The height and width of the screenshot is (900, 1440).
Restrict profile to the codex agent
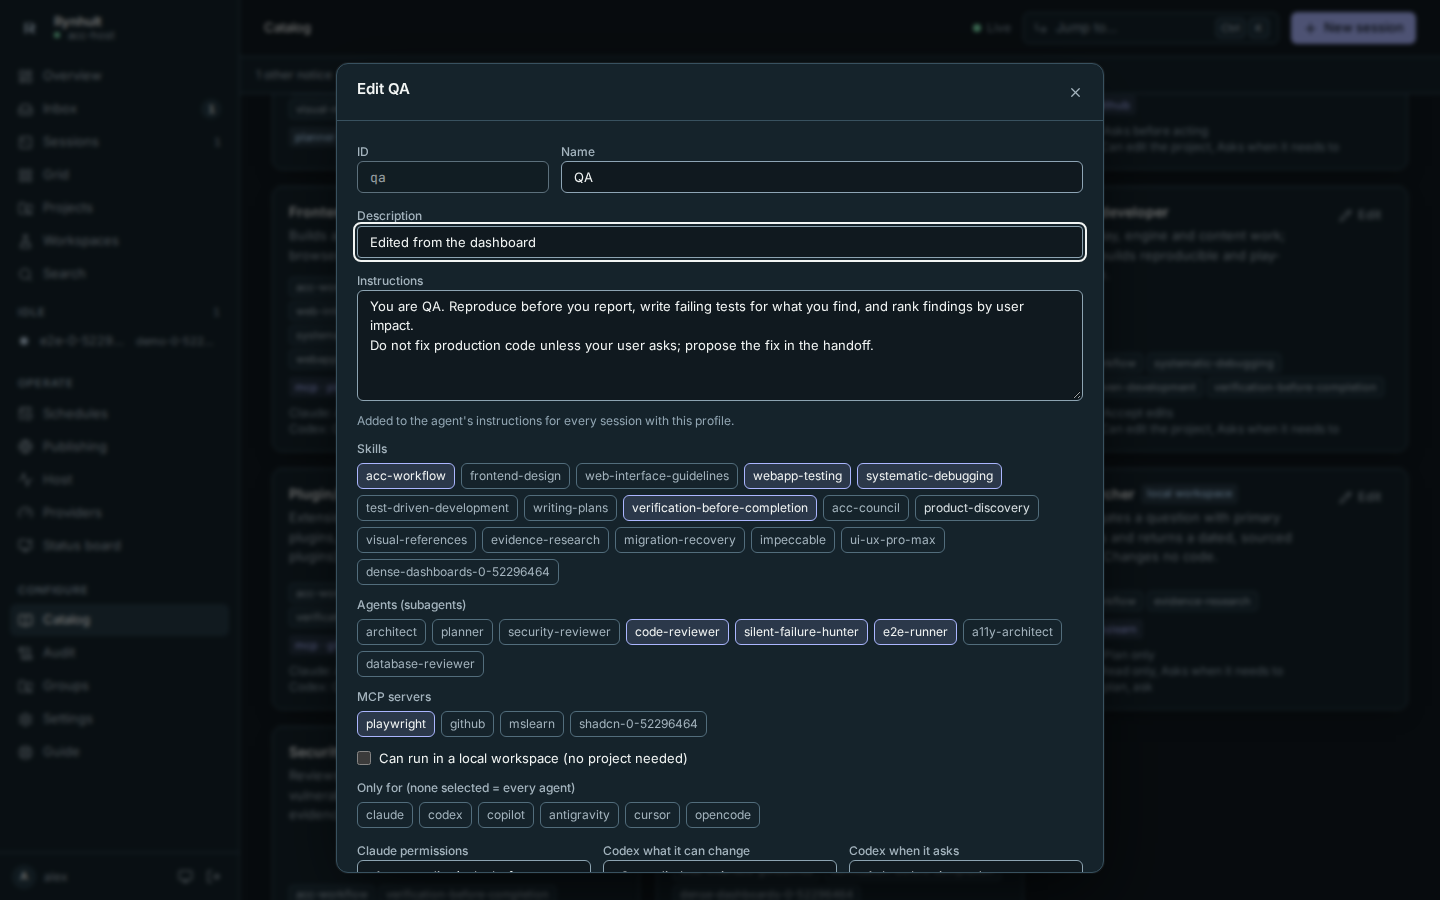[x=445, y=815]
